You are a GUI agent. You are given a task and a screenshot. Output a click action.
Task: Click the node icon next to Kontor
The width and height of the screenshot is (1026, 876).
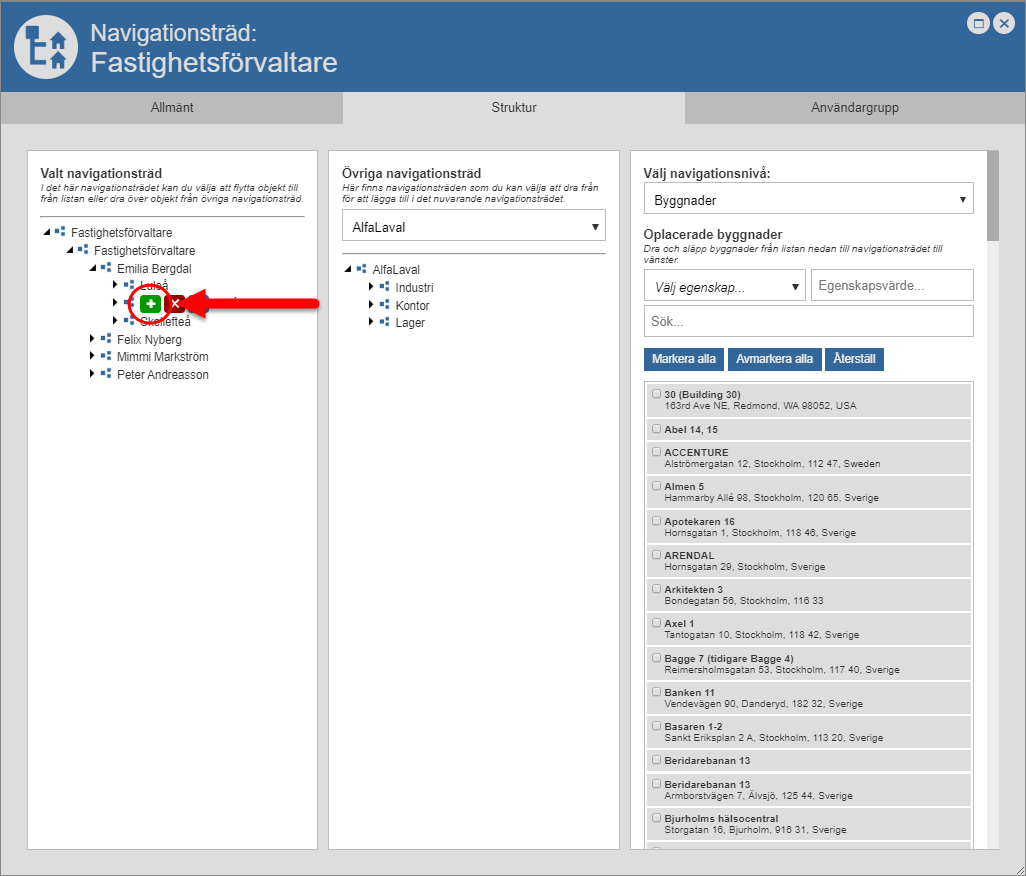384,304
